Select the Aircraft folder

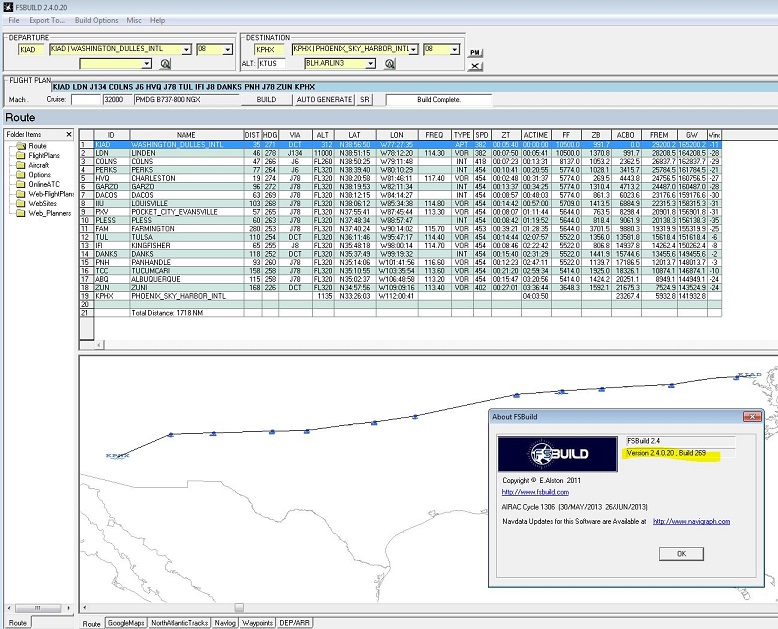[39, 165]
